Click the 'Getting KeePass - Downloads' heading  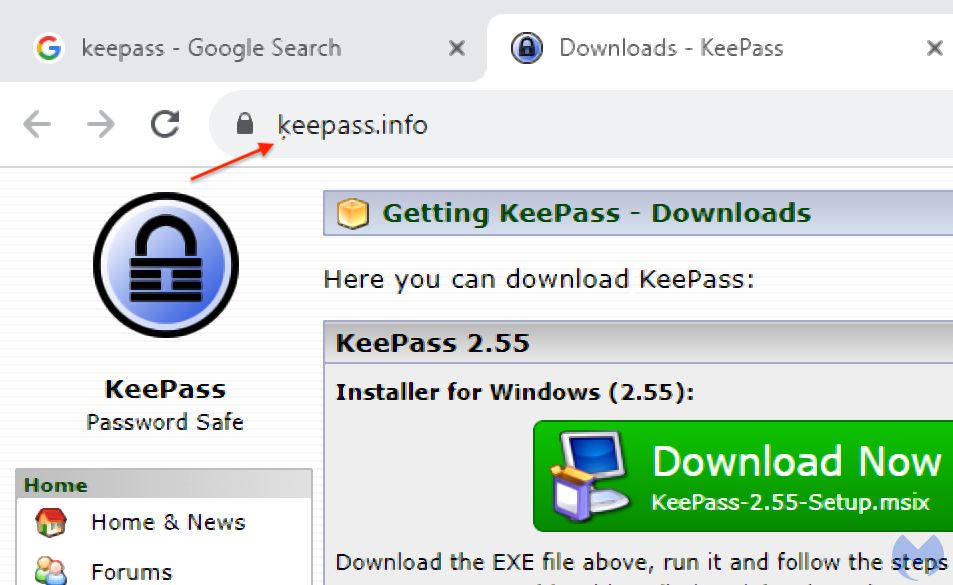[x=596, y=213]
